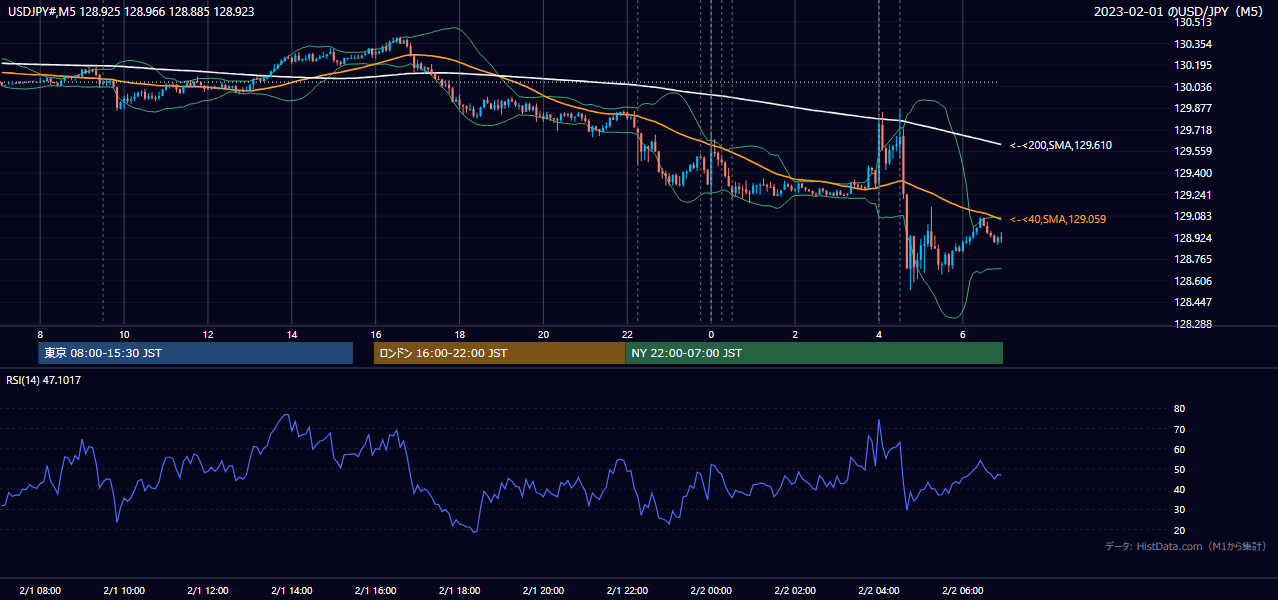Click the 2/1 08:00 time label
The height and width of the screenshot is (600, 1278).
[41, 590]
